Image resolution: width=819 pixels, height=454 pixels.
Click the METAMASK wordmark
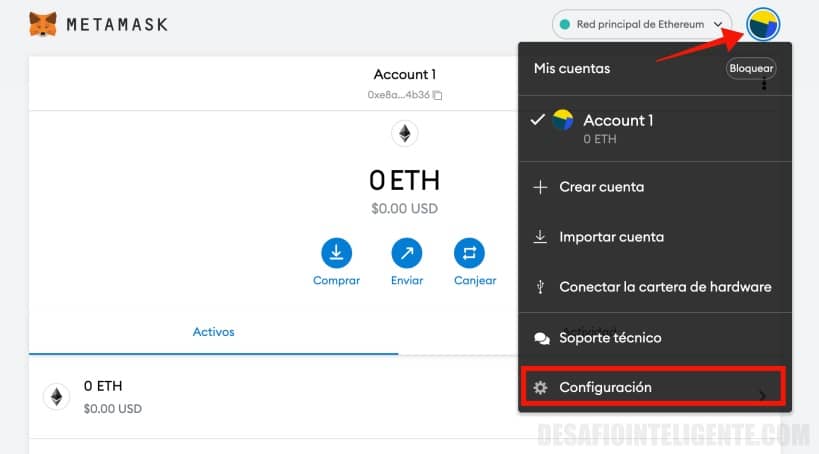click(x=117, y=25)
